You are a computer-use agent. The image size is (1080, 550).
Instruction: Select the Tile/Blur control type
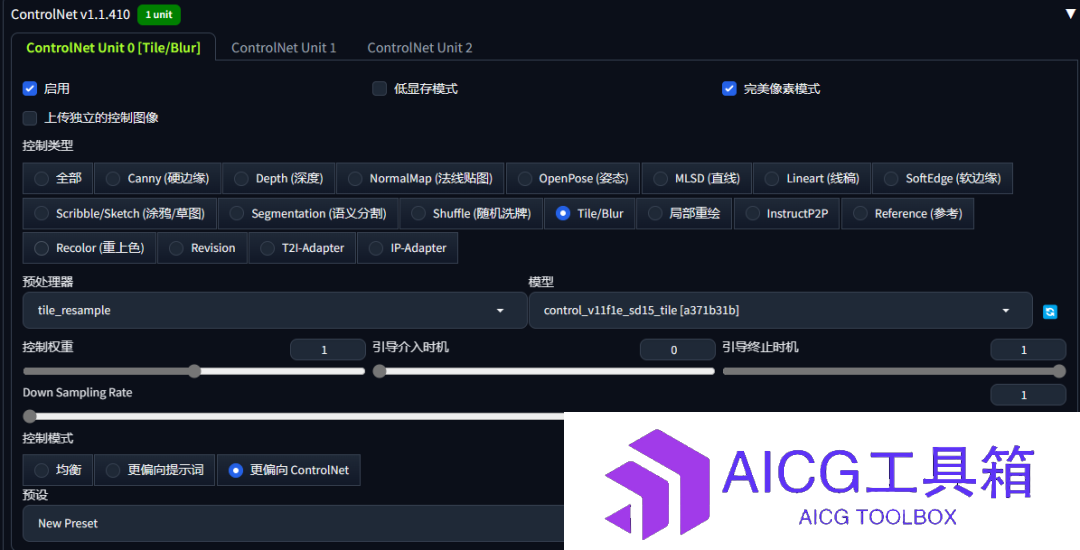(590, 213)
